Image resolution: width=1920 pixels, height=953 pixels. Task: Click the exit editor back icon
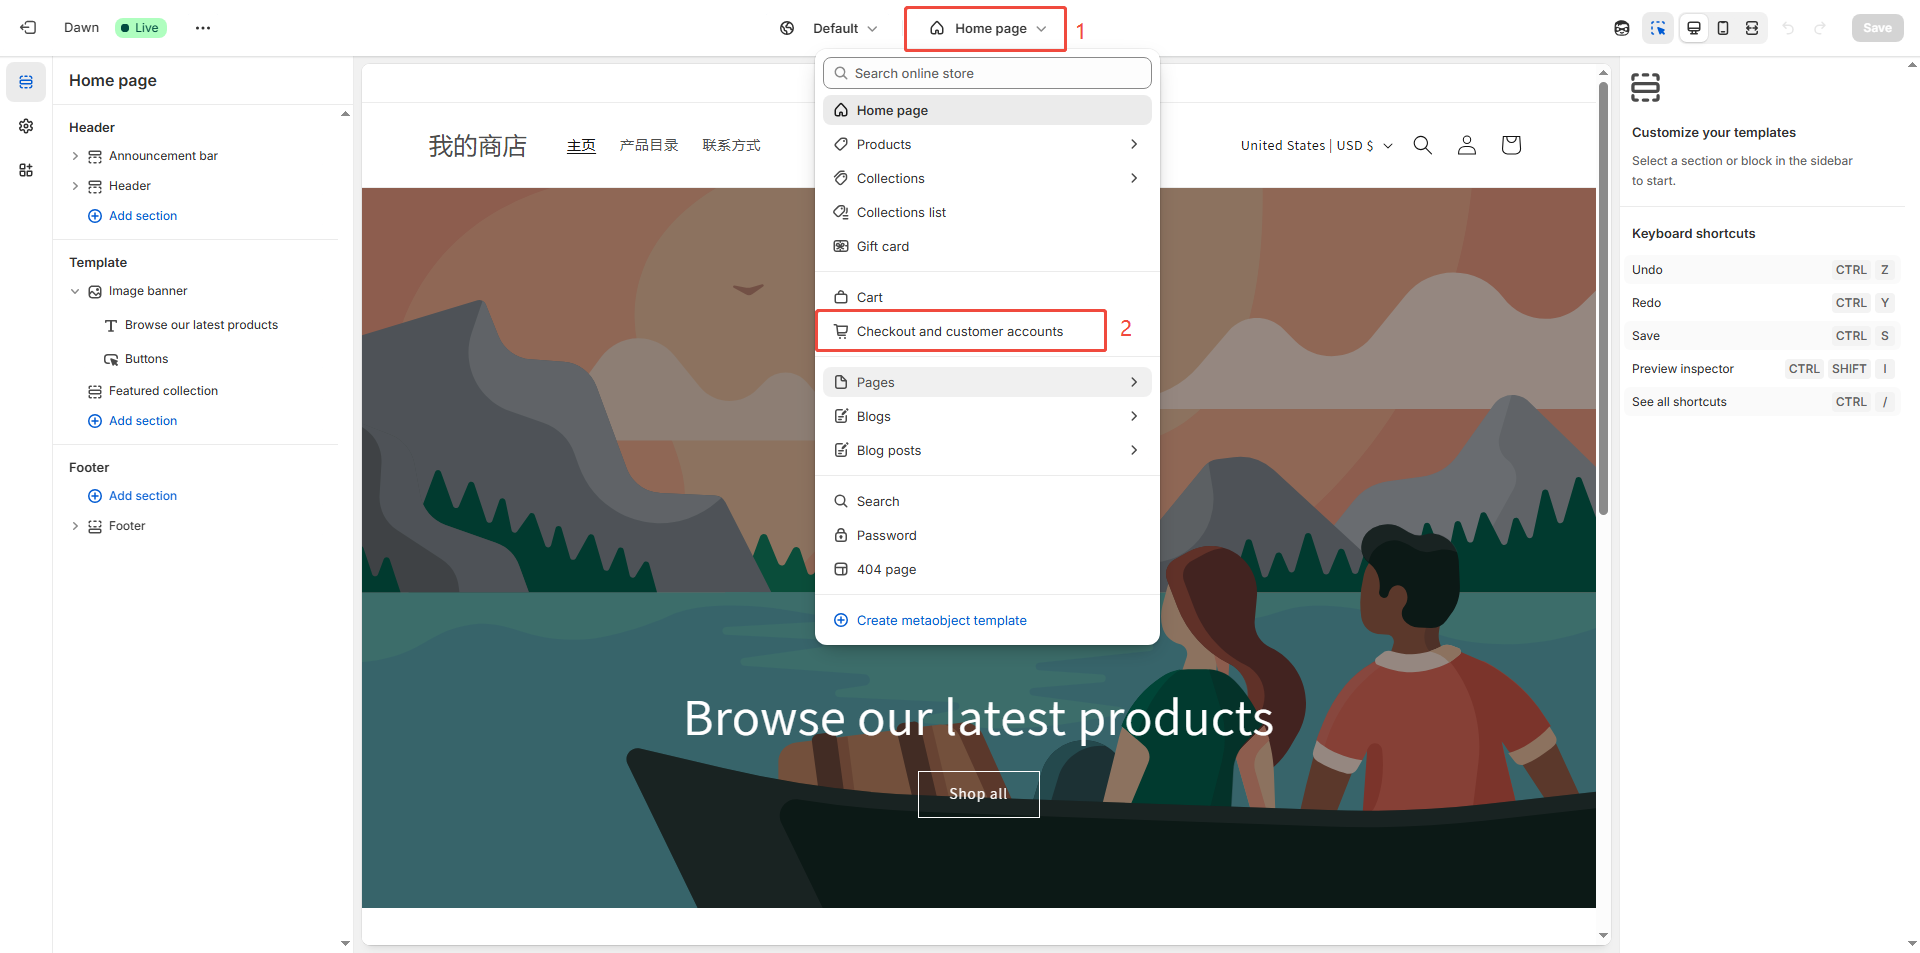point(28,28)
